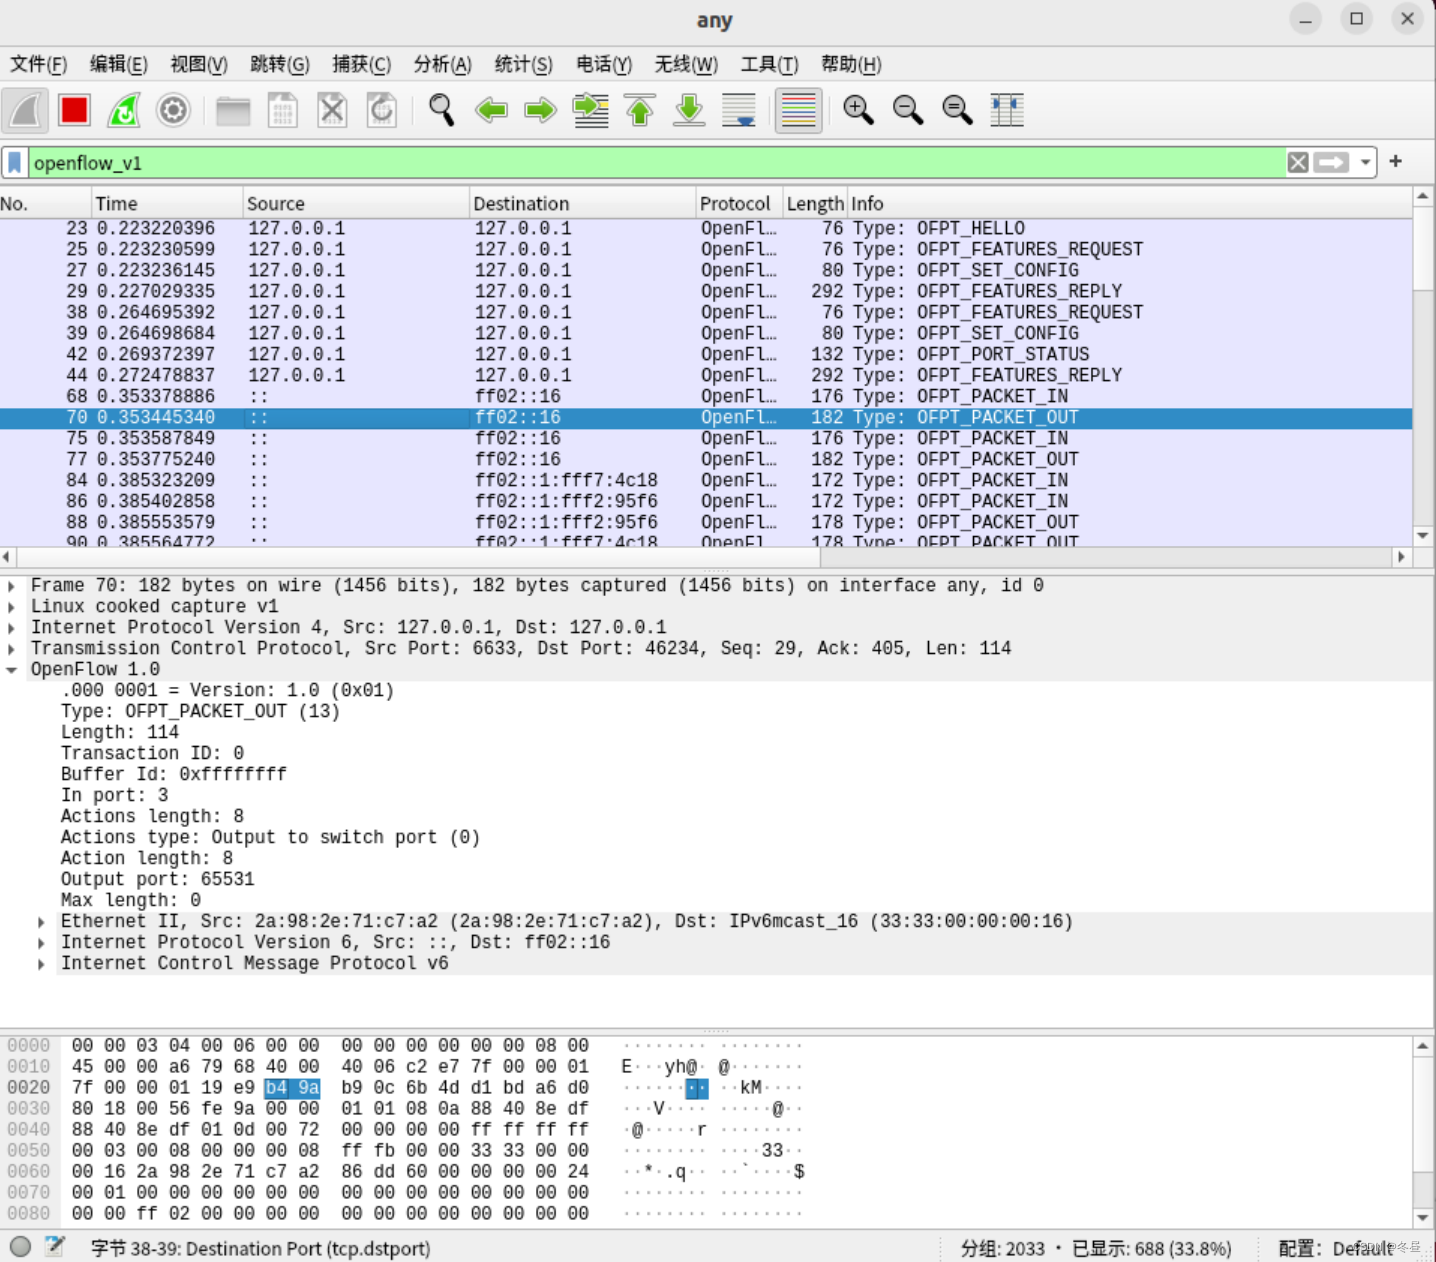Open the 视图(V) menu
Image resolution: width=1436 pixels, height=1262 pixels.
click(x=199, y=64)
